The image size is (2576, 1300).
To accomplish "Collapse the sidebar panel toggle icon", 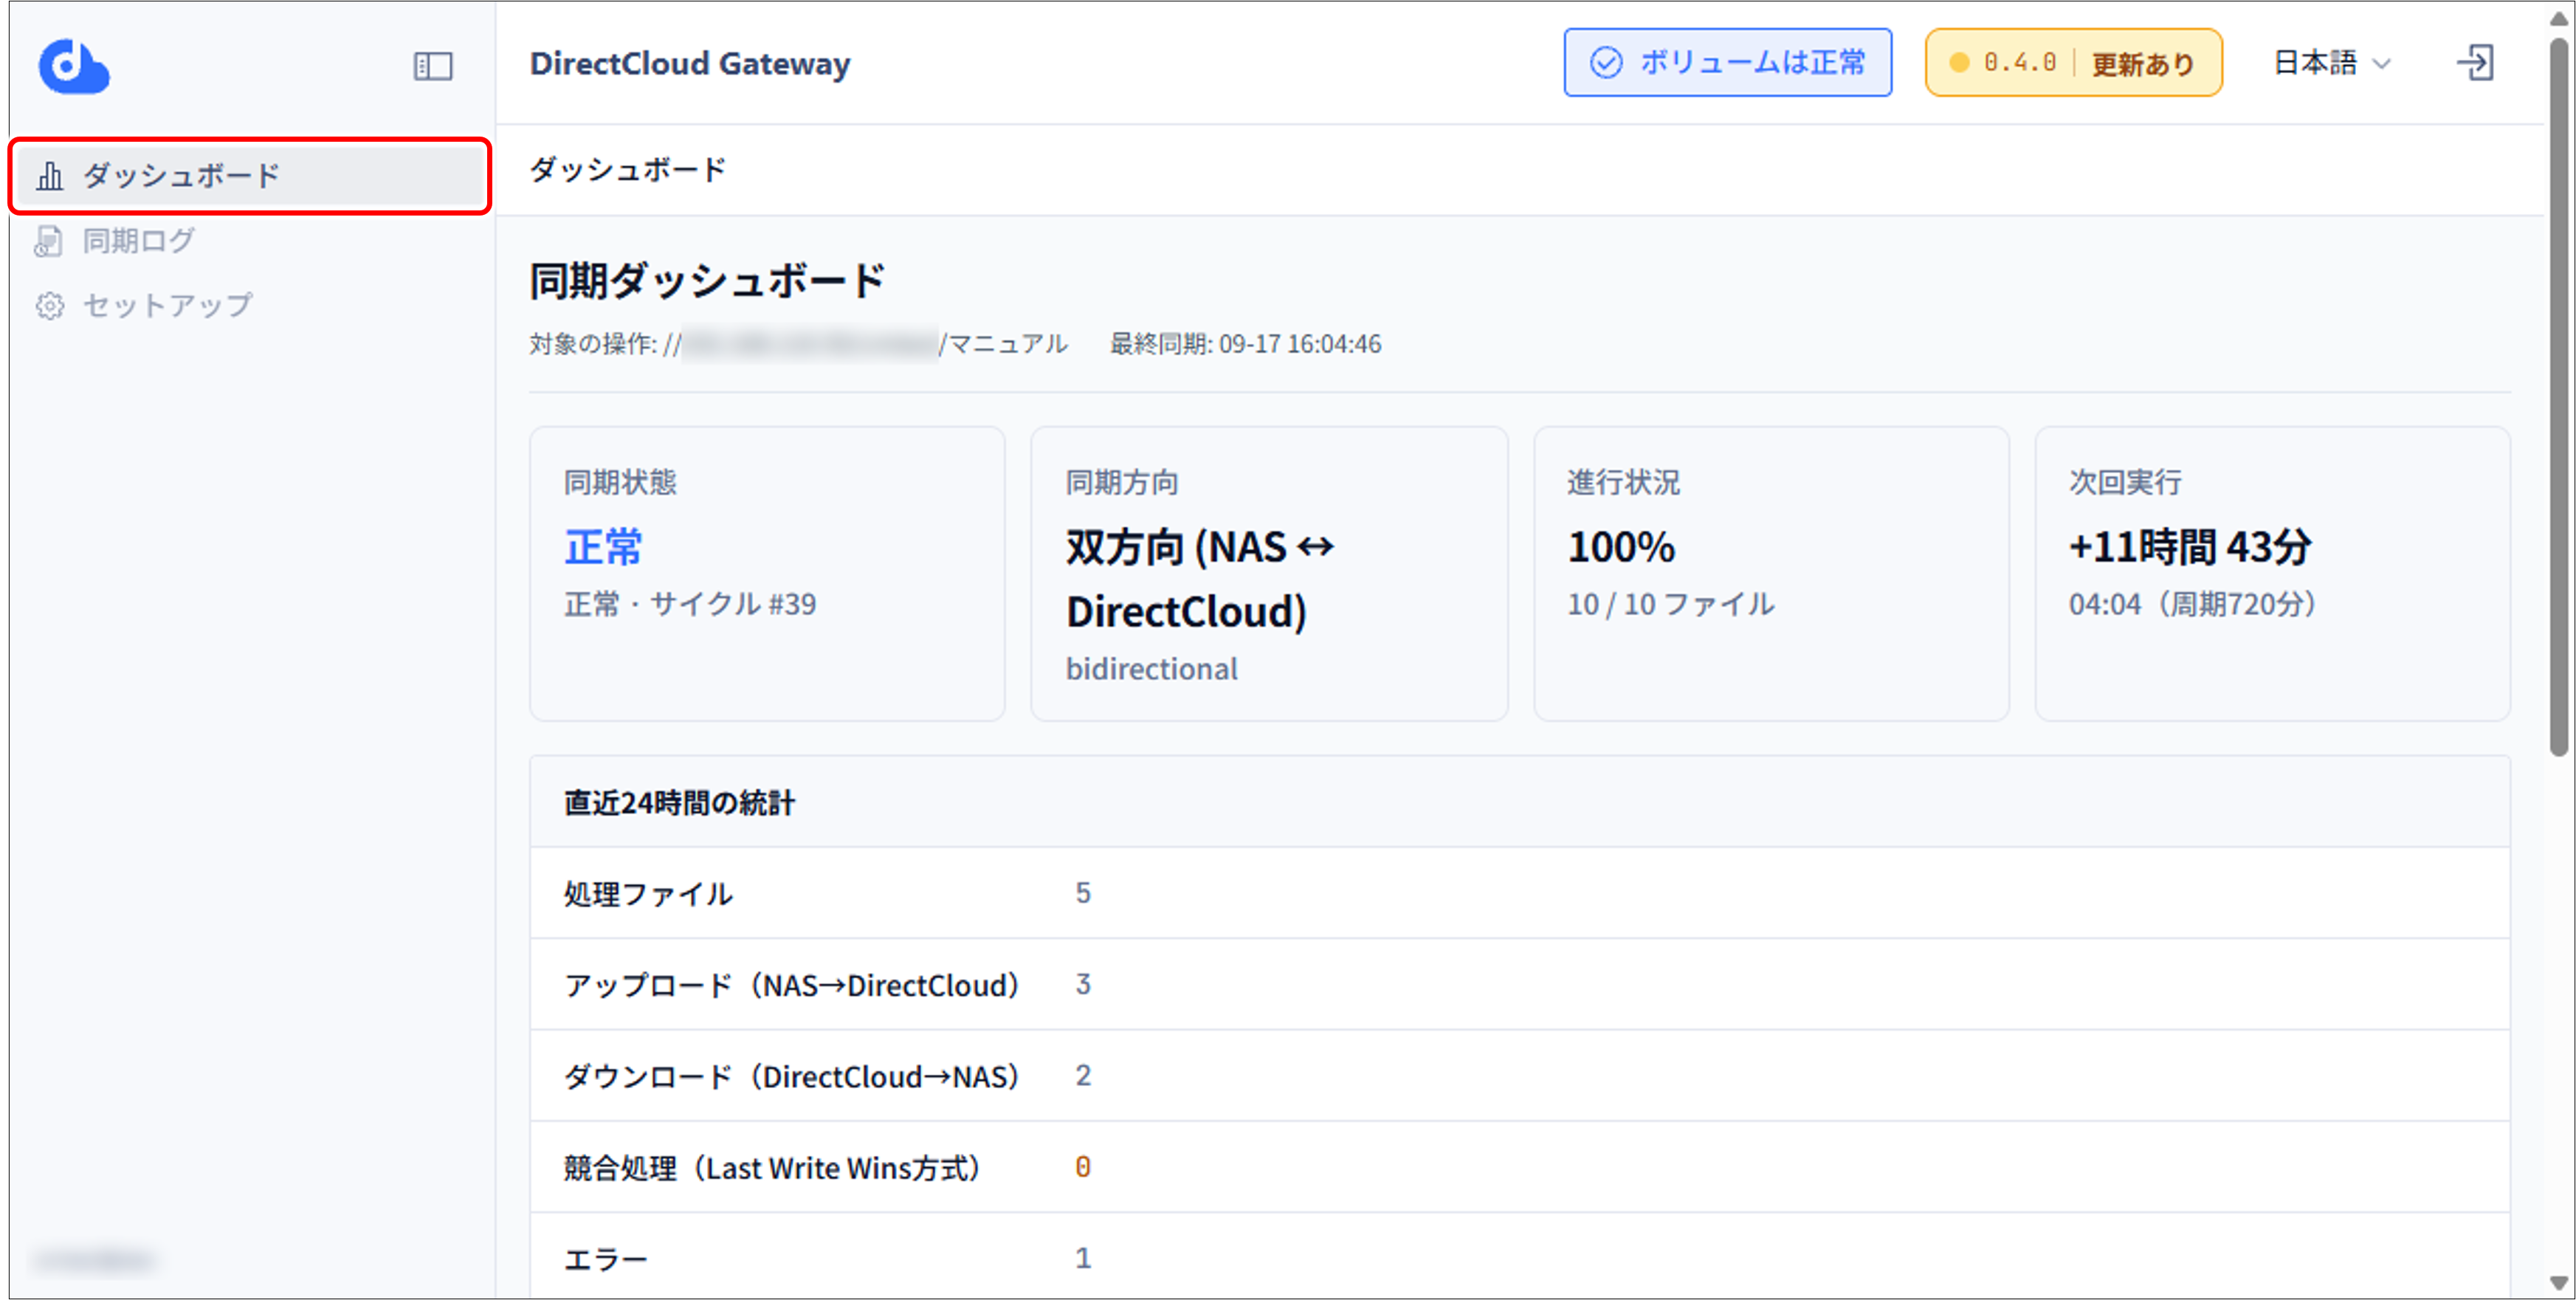I will [x=433, y=66].
